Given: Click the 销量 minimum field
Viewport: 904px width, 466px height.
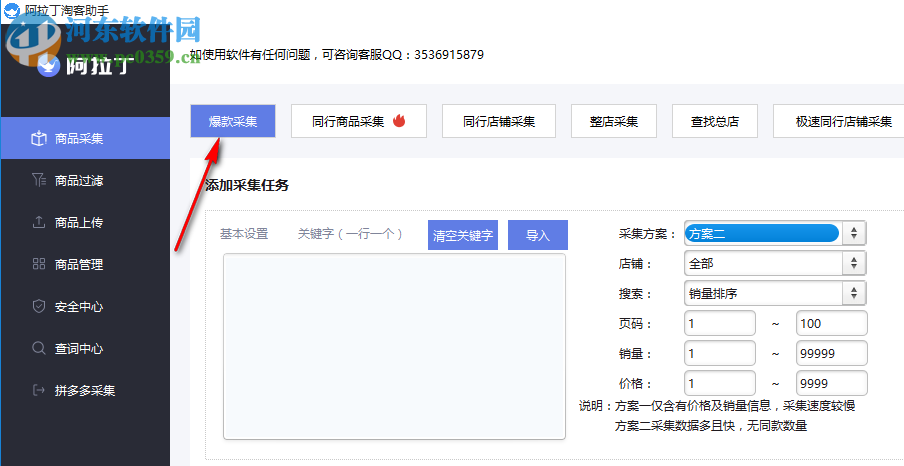Looking at the screenshot, I should (x=720, y=354).
